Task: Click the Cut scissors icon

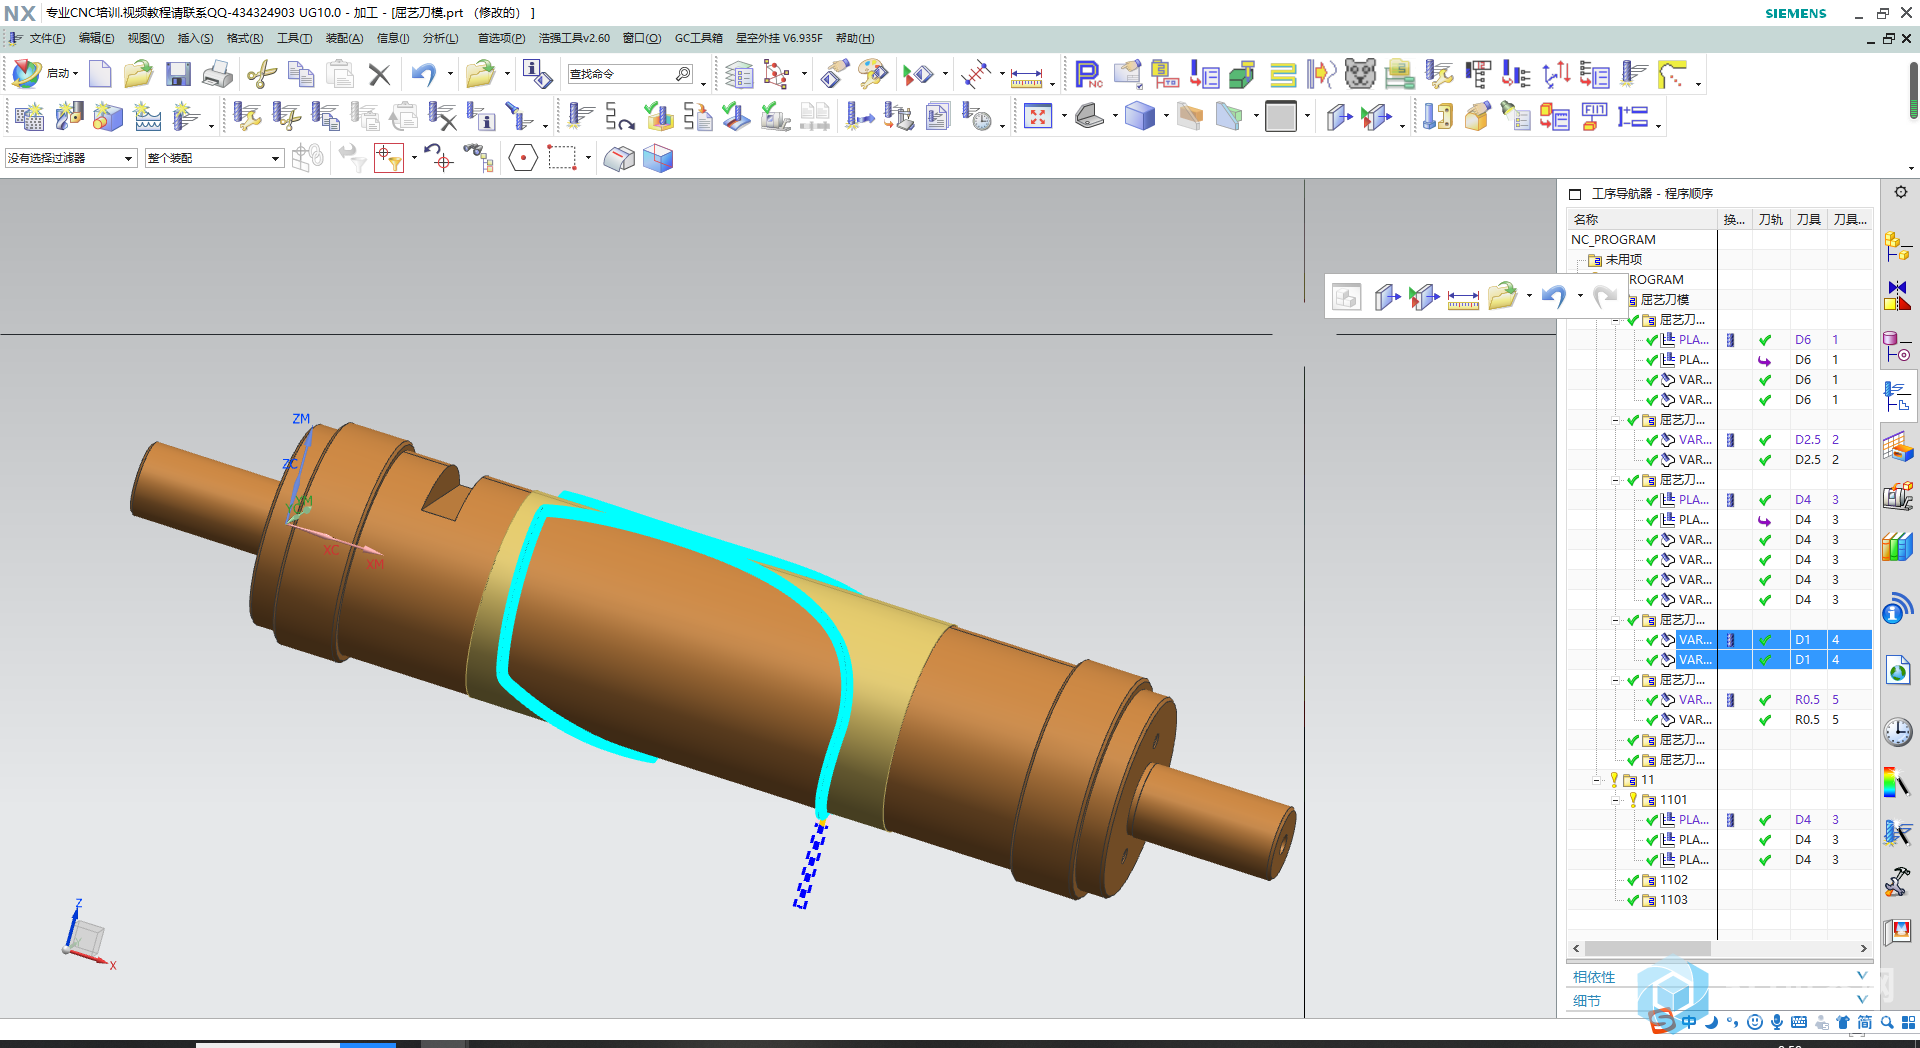Action: [262, 74]
